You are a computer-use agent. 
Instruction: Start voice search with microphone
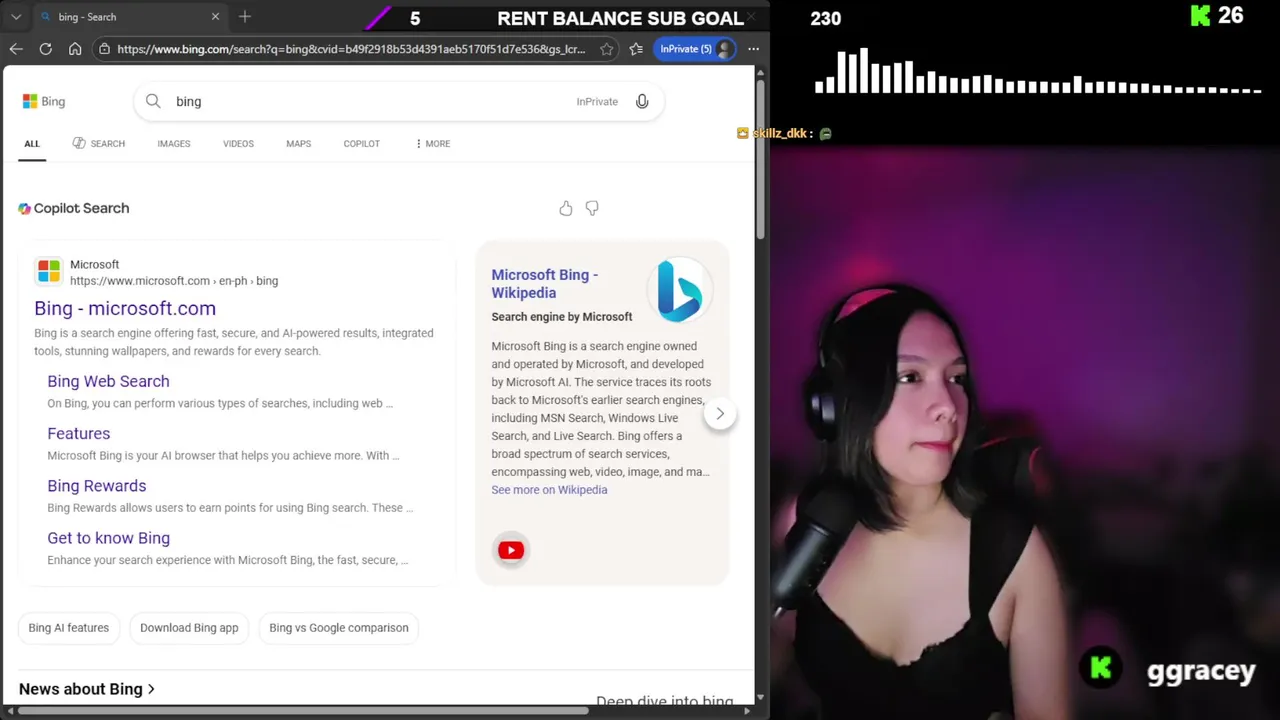tap(642, 101)
